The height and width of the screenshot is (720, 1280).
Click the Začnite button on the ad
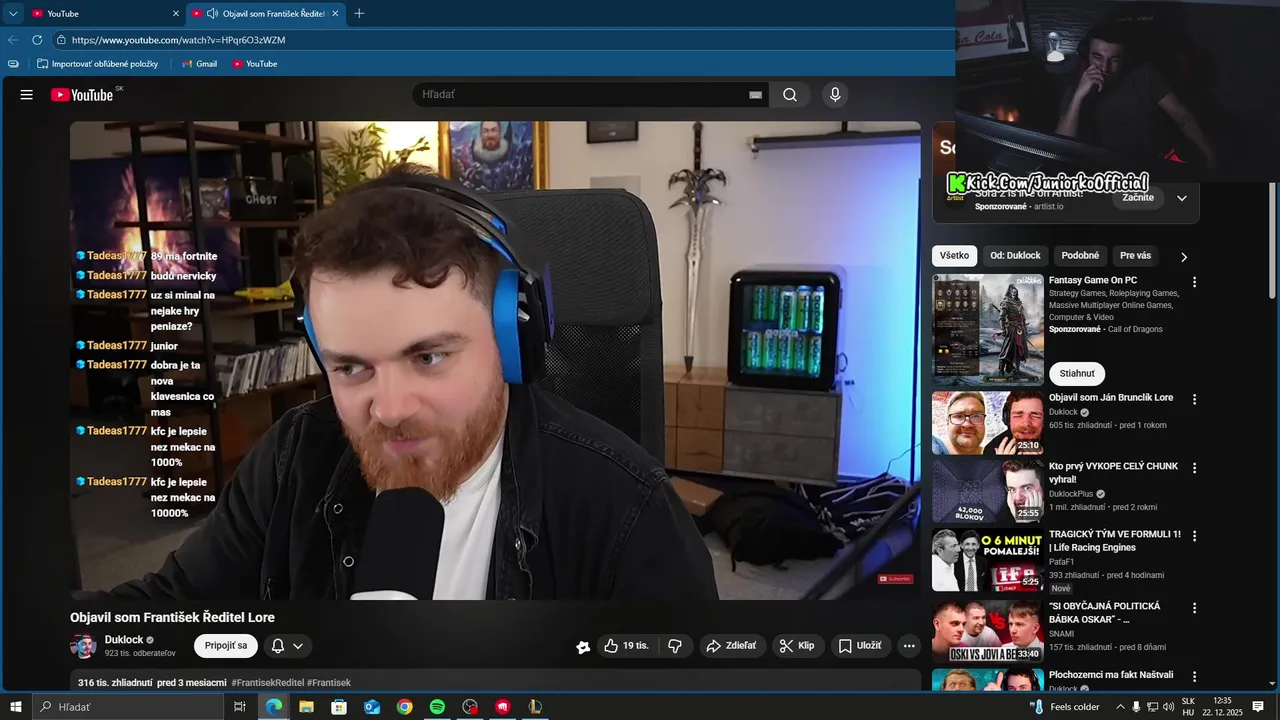pyautogui.click(x=1138, y=198)
